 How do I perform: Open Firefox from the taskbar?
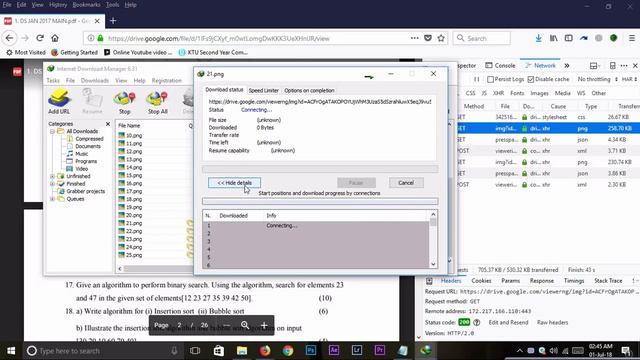(x=265, y=351)
